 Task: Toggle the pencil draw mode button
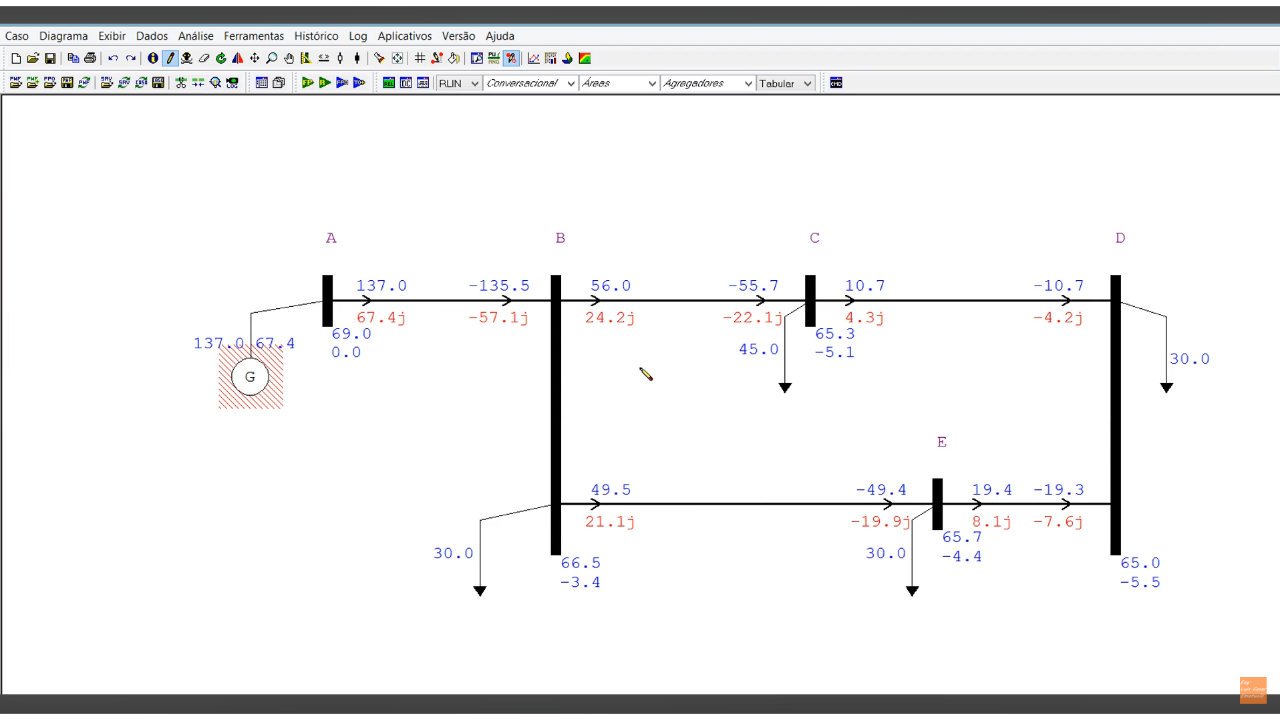(x=170, y=59)
